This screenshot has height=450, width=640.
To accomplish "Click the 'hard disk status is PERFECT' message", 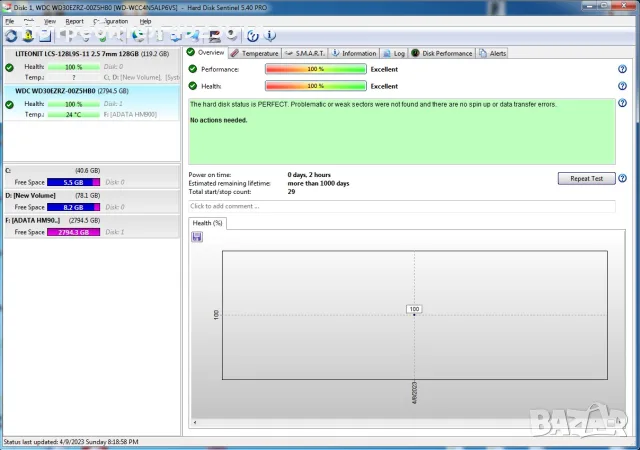I will (373, 105).
